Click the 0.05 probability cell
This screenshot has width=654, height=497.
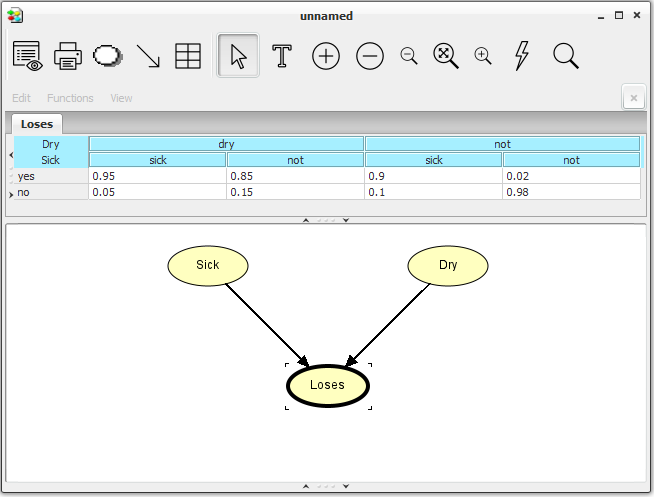[x=157, y=192]
